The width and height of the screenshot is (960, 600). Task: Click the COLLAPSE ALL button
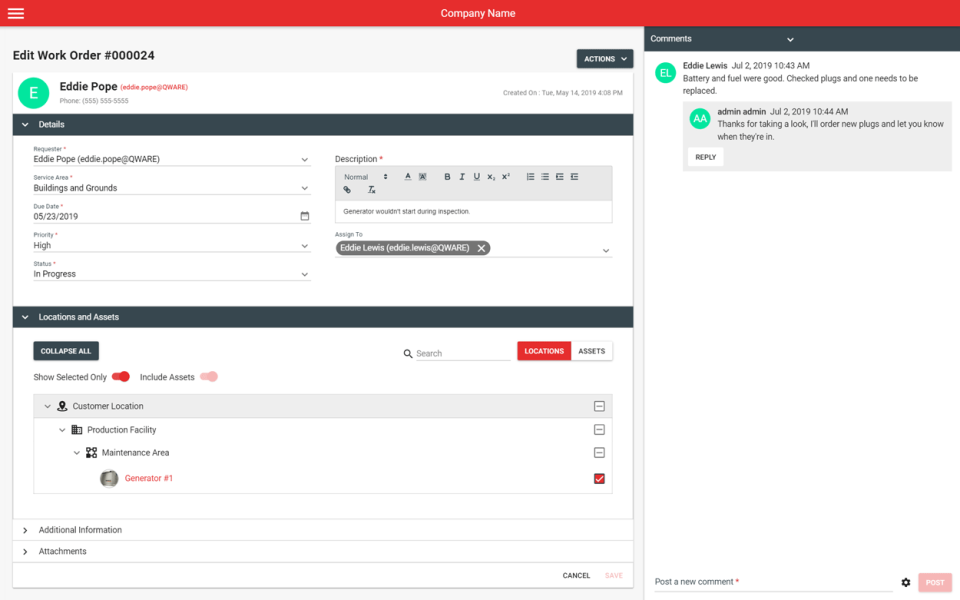coord(65,351)
